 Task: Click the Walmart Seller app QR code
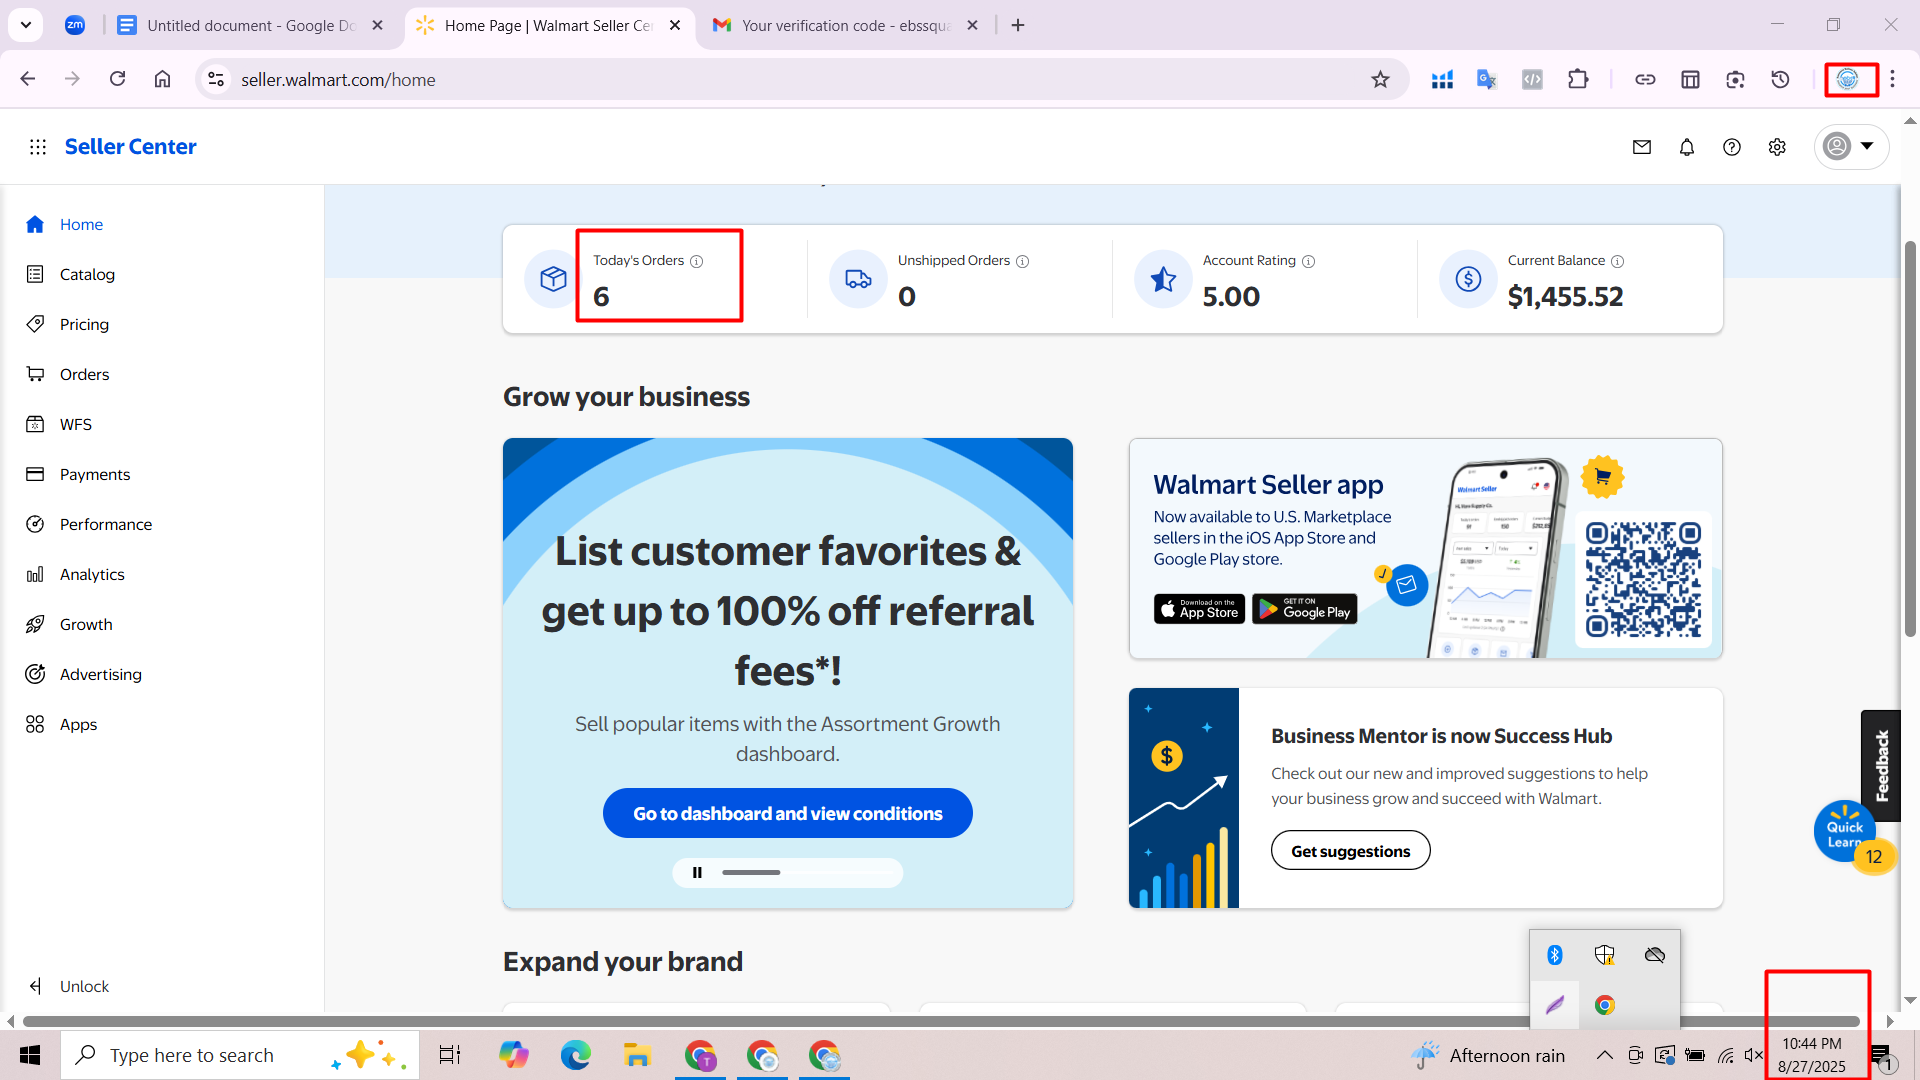(x=1643, y=579)
